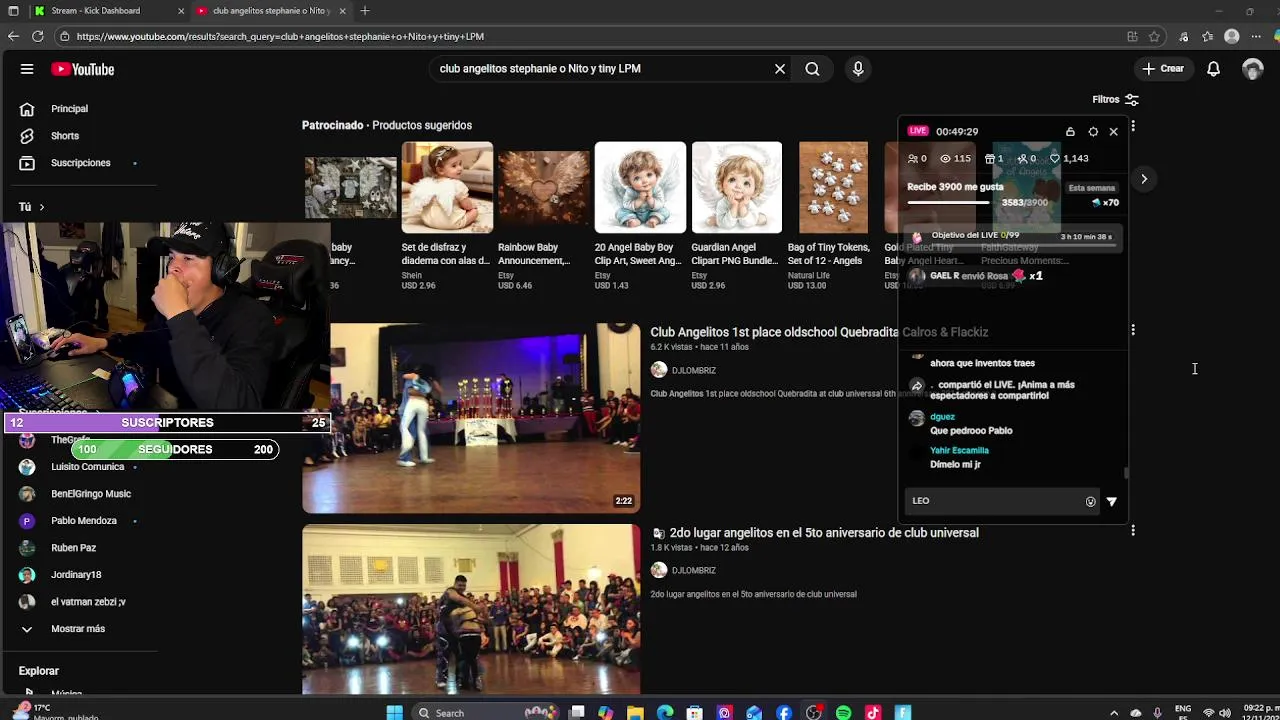
Task: Send the chat message with arrow icon
Action: tap(1112, 501)
